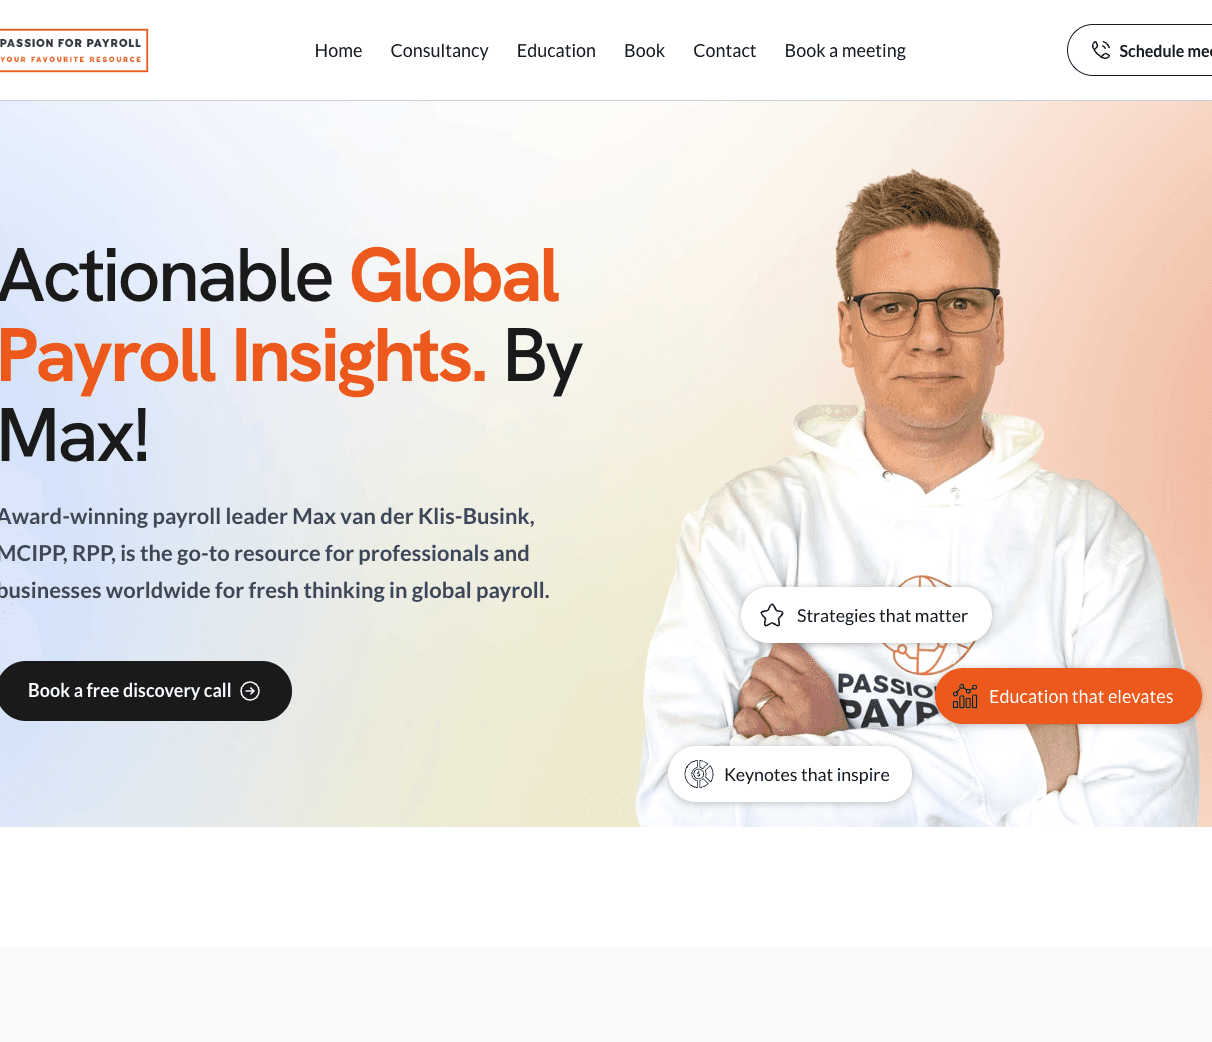Viewport: 1212px width, 1042px height.
Task: Select Book a meeting in navigation
Action: tap(845, 50)
